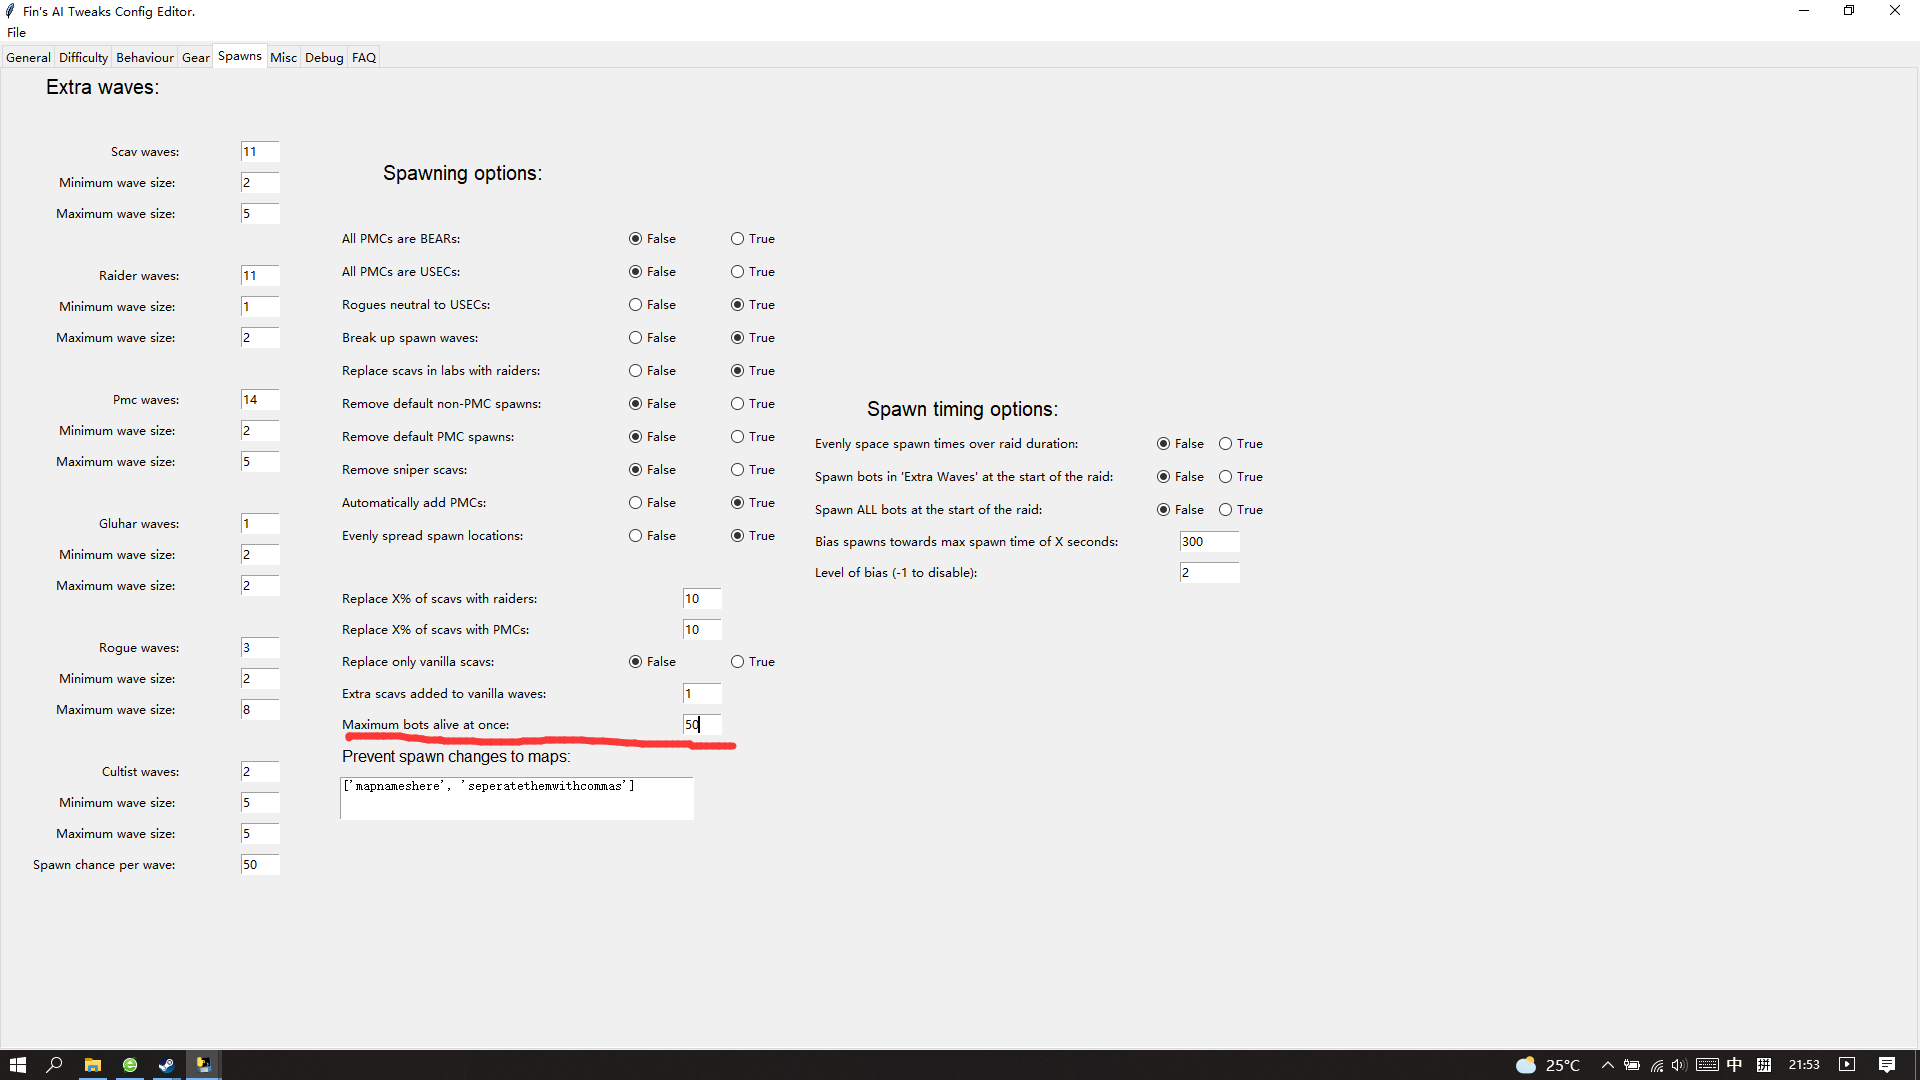Screen dimensions: 1920x1080
Task: Click the taskbar search magnifier icon
Action: [55, 1065]
